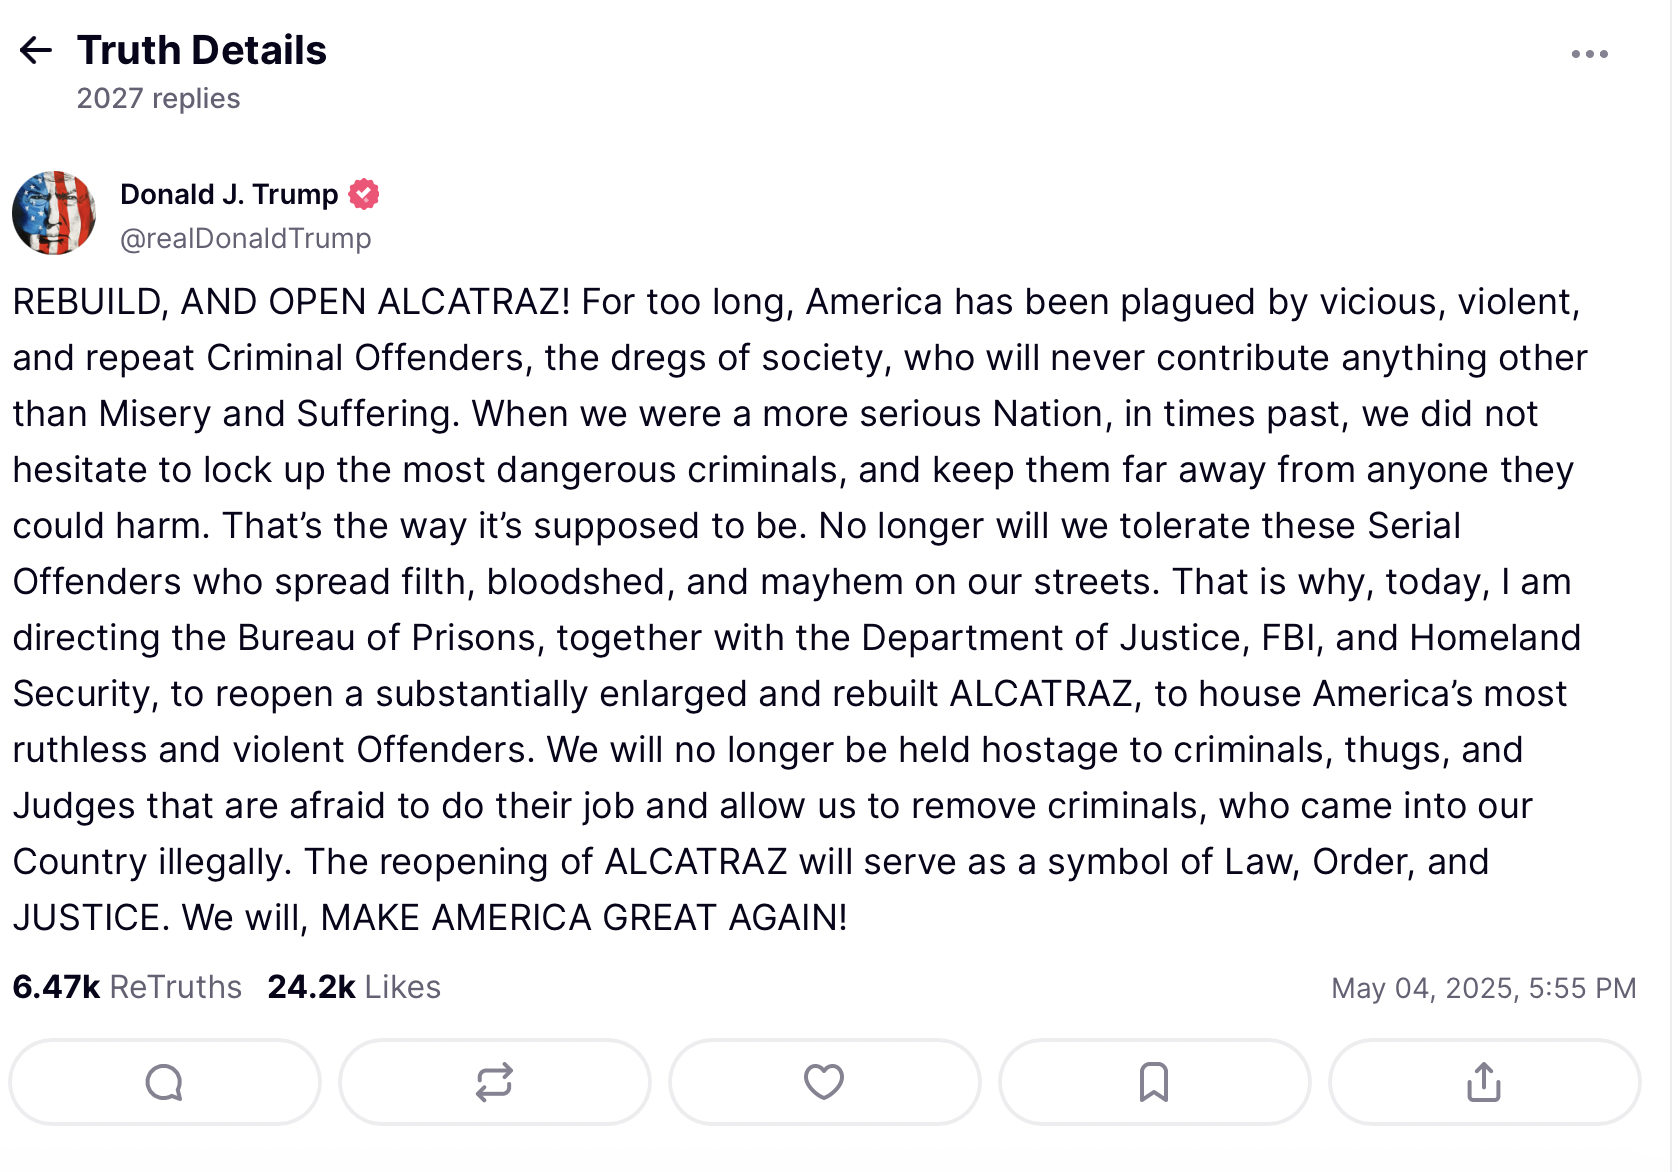
Task: Click the red verified badge
Action: coord(364,194)
